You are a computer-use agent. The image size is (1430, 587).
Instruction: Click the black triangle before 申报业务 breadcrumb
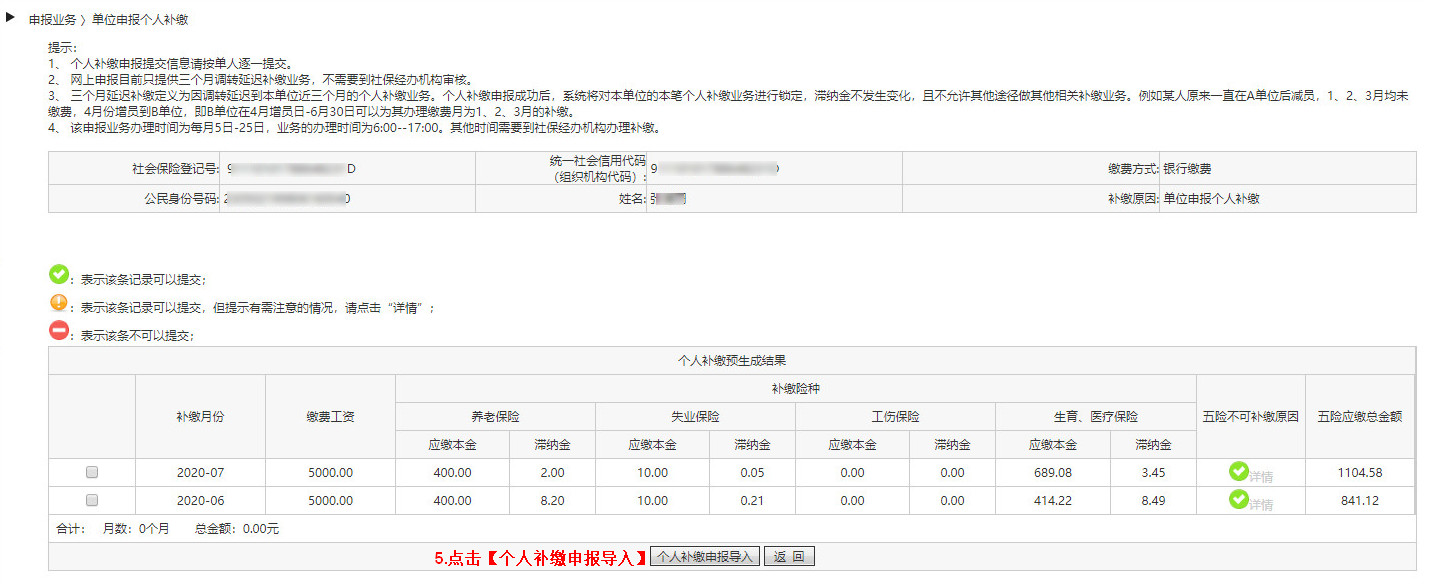coord(11,18)
